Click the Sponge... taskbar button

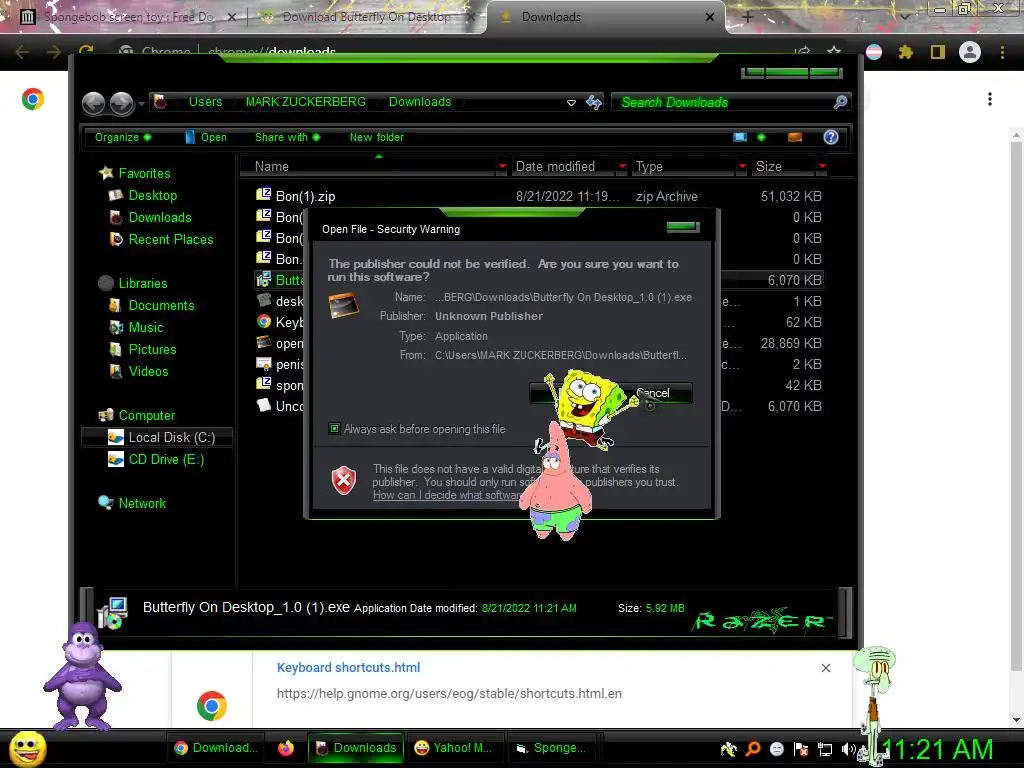tap(551, 748)
